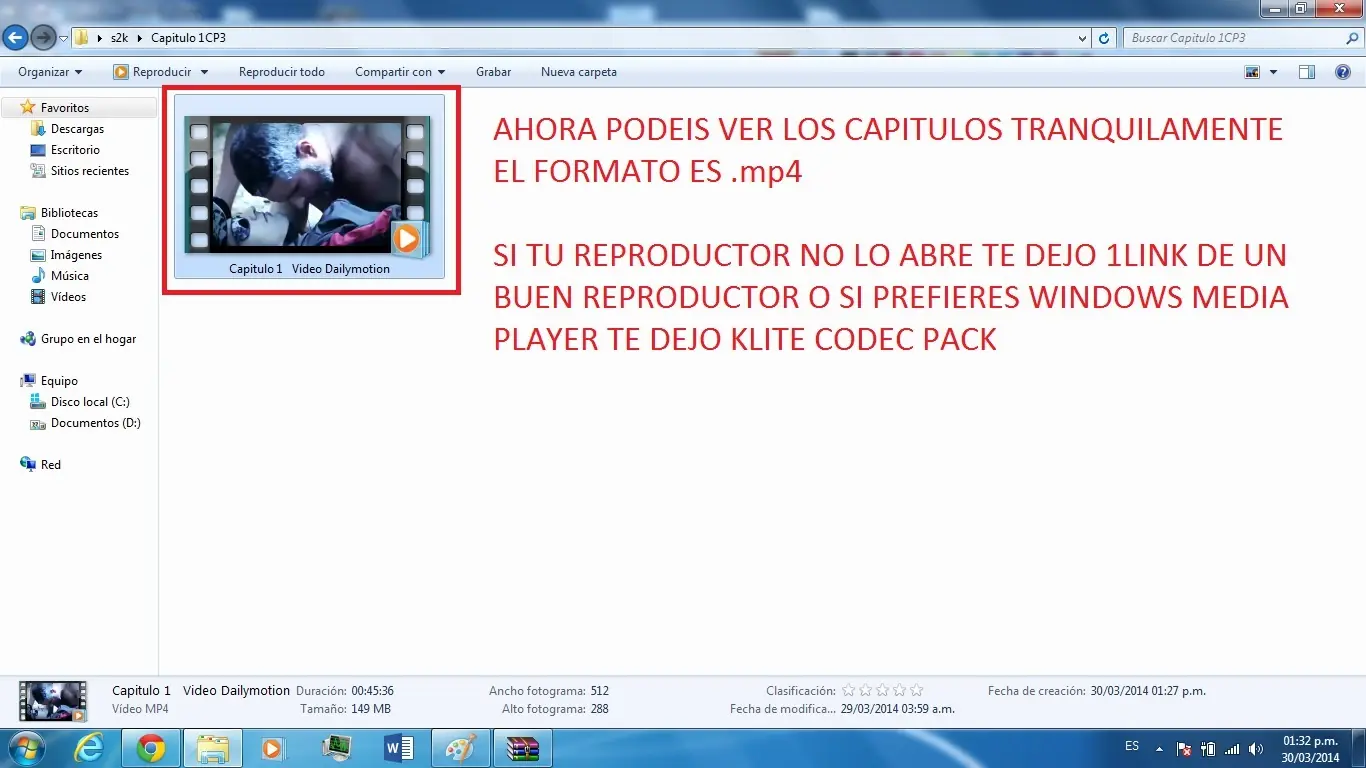Open the network signal tray icon

click(x=1232, y=748)
